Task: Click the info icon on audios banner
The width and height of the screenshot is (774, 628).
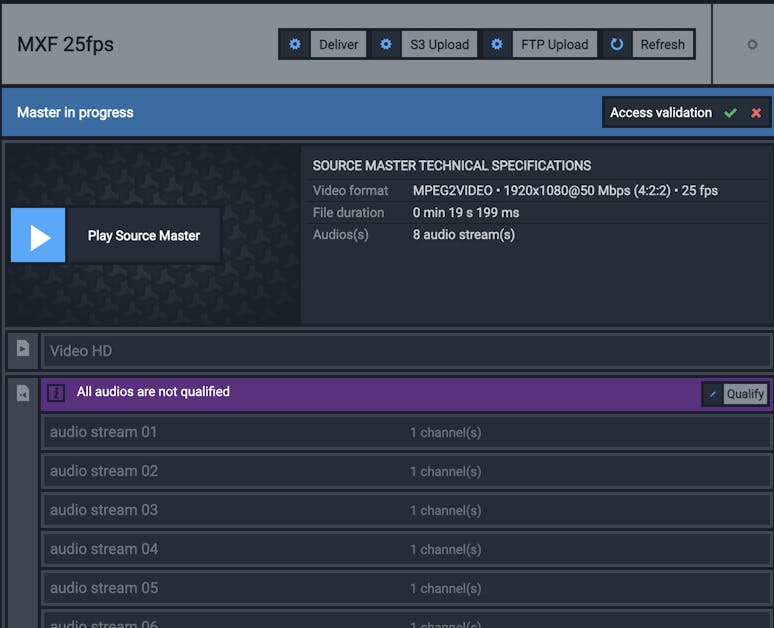Action: pos(56,393)
